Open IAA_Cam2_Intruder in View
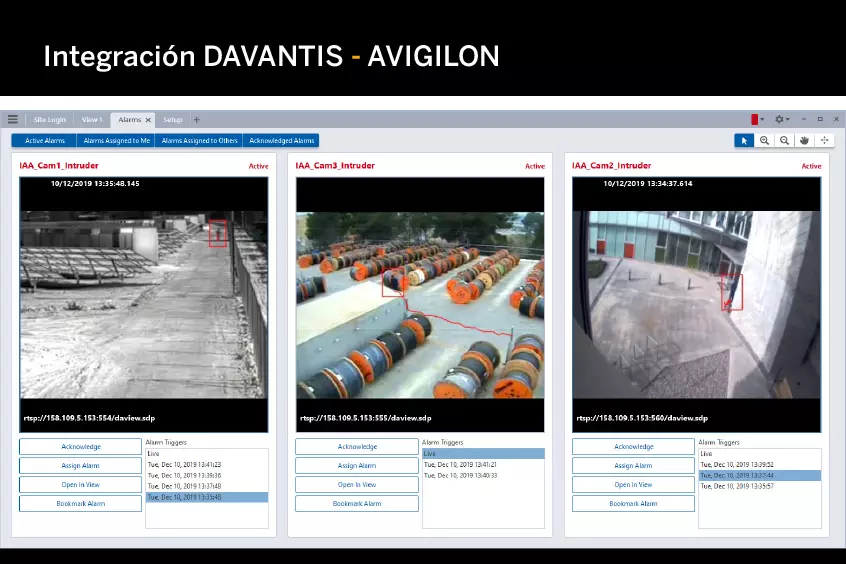The image size is (846, 564). 633,485
